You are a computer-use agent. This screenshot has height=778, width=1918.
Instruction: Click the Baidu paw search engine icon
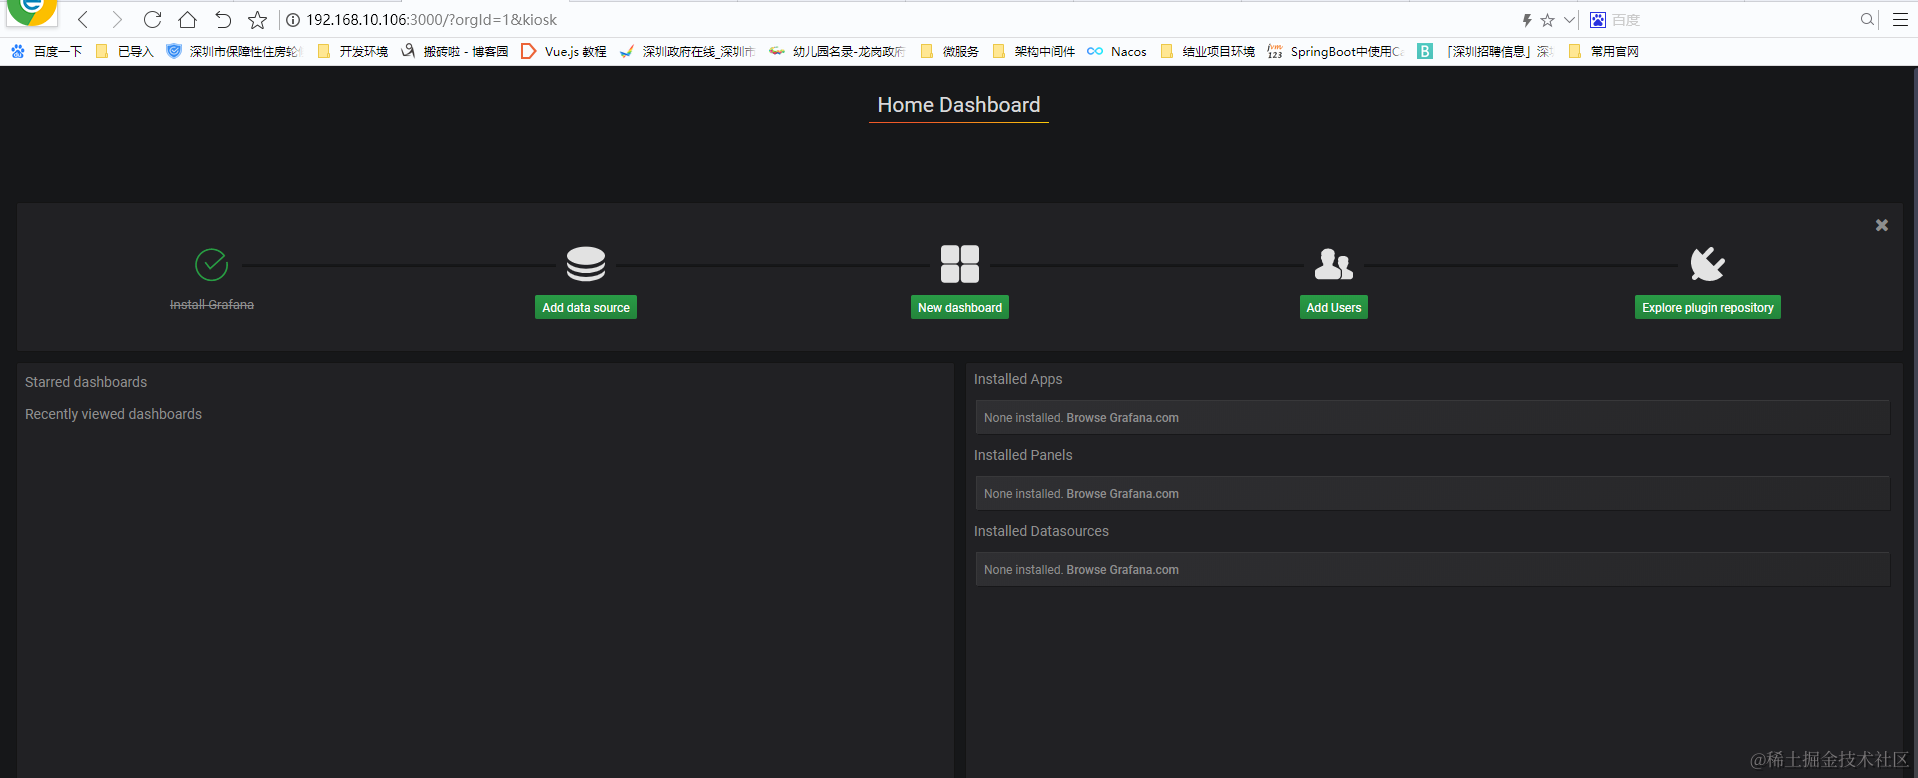coord(1598,20)
